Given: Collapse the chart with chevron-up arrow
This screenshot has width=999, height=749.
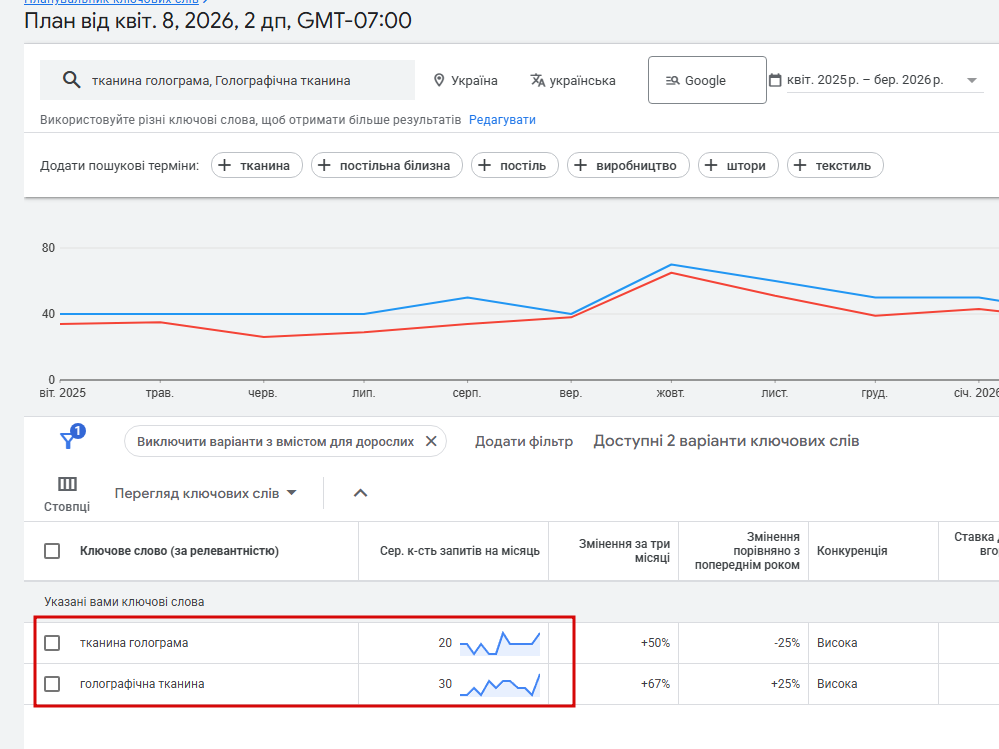Looking at the screenshot, I should point(361,493).
